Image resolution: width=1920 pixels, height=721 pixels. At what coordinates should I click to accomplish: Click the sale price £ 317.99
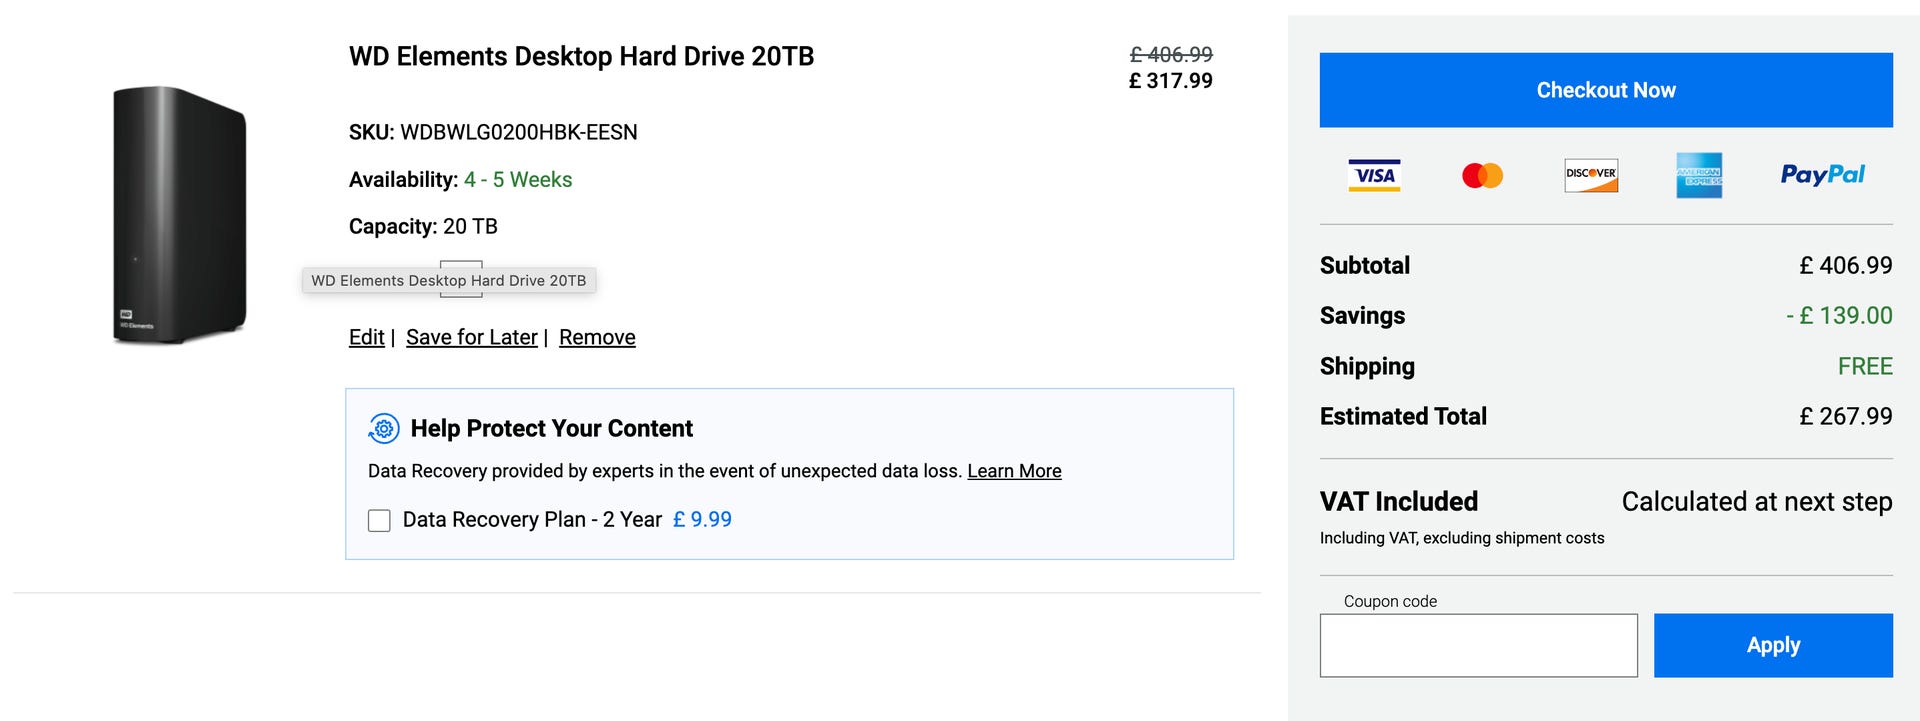click(x=1170, y=81)
